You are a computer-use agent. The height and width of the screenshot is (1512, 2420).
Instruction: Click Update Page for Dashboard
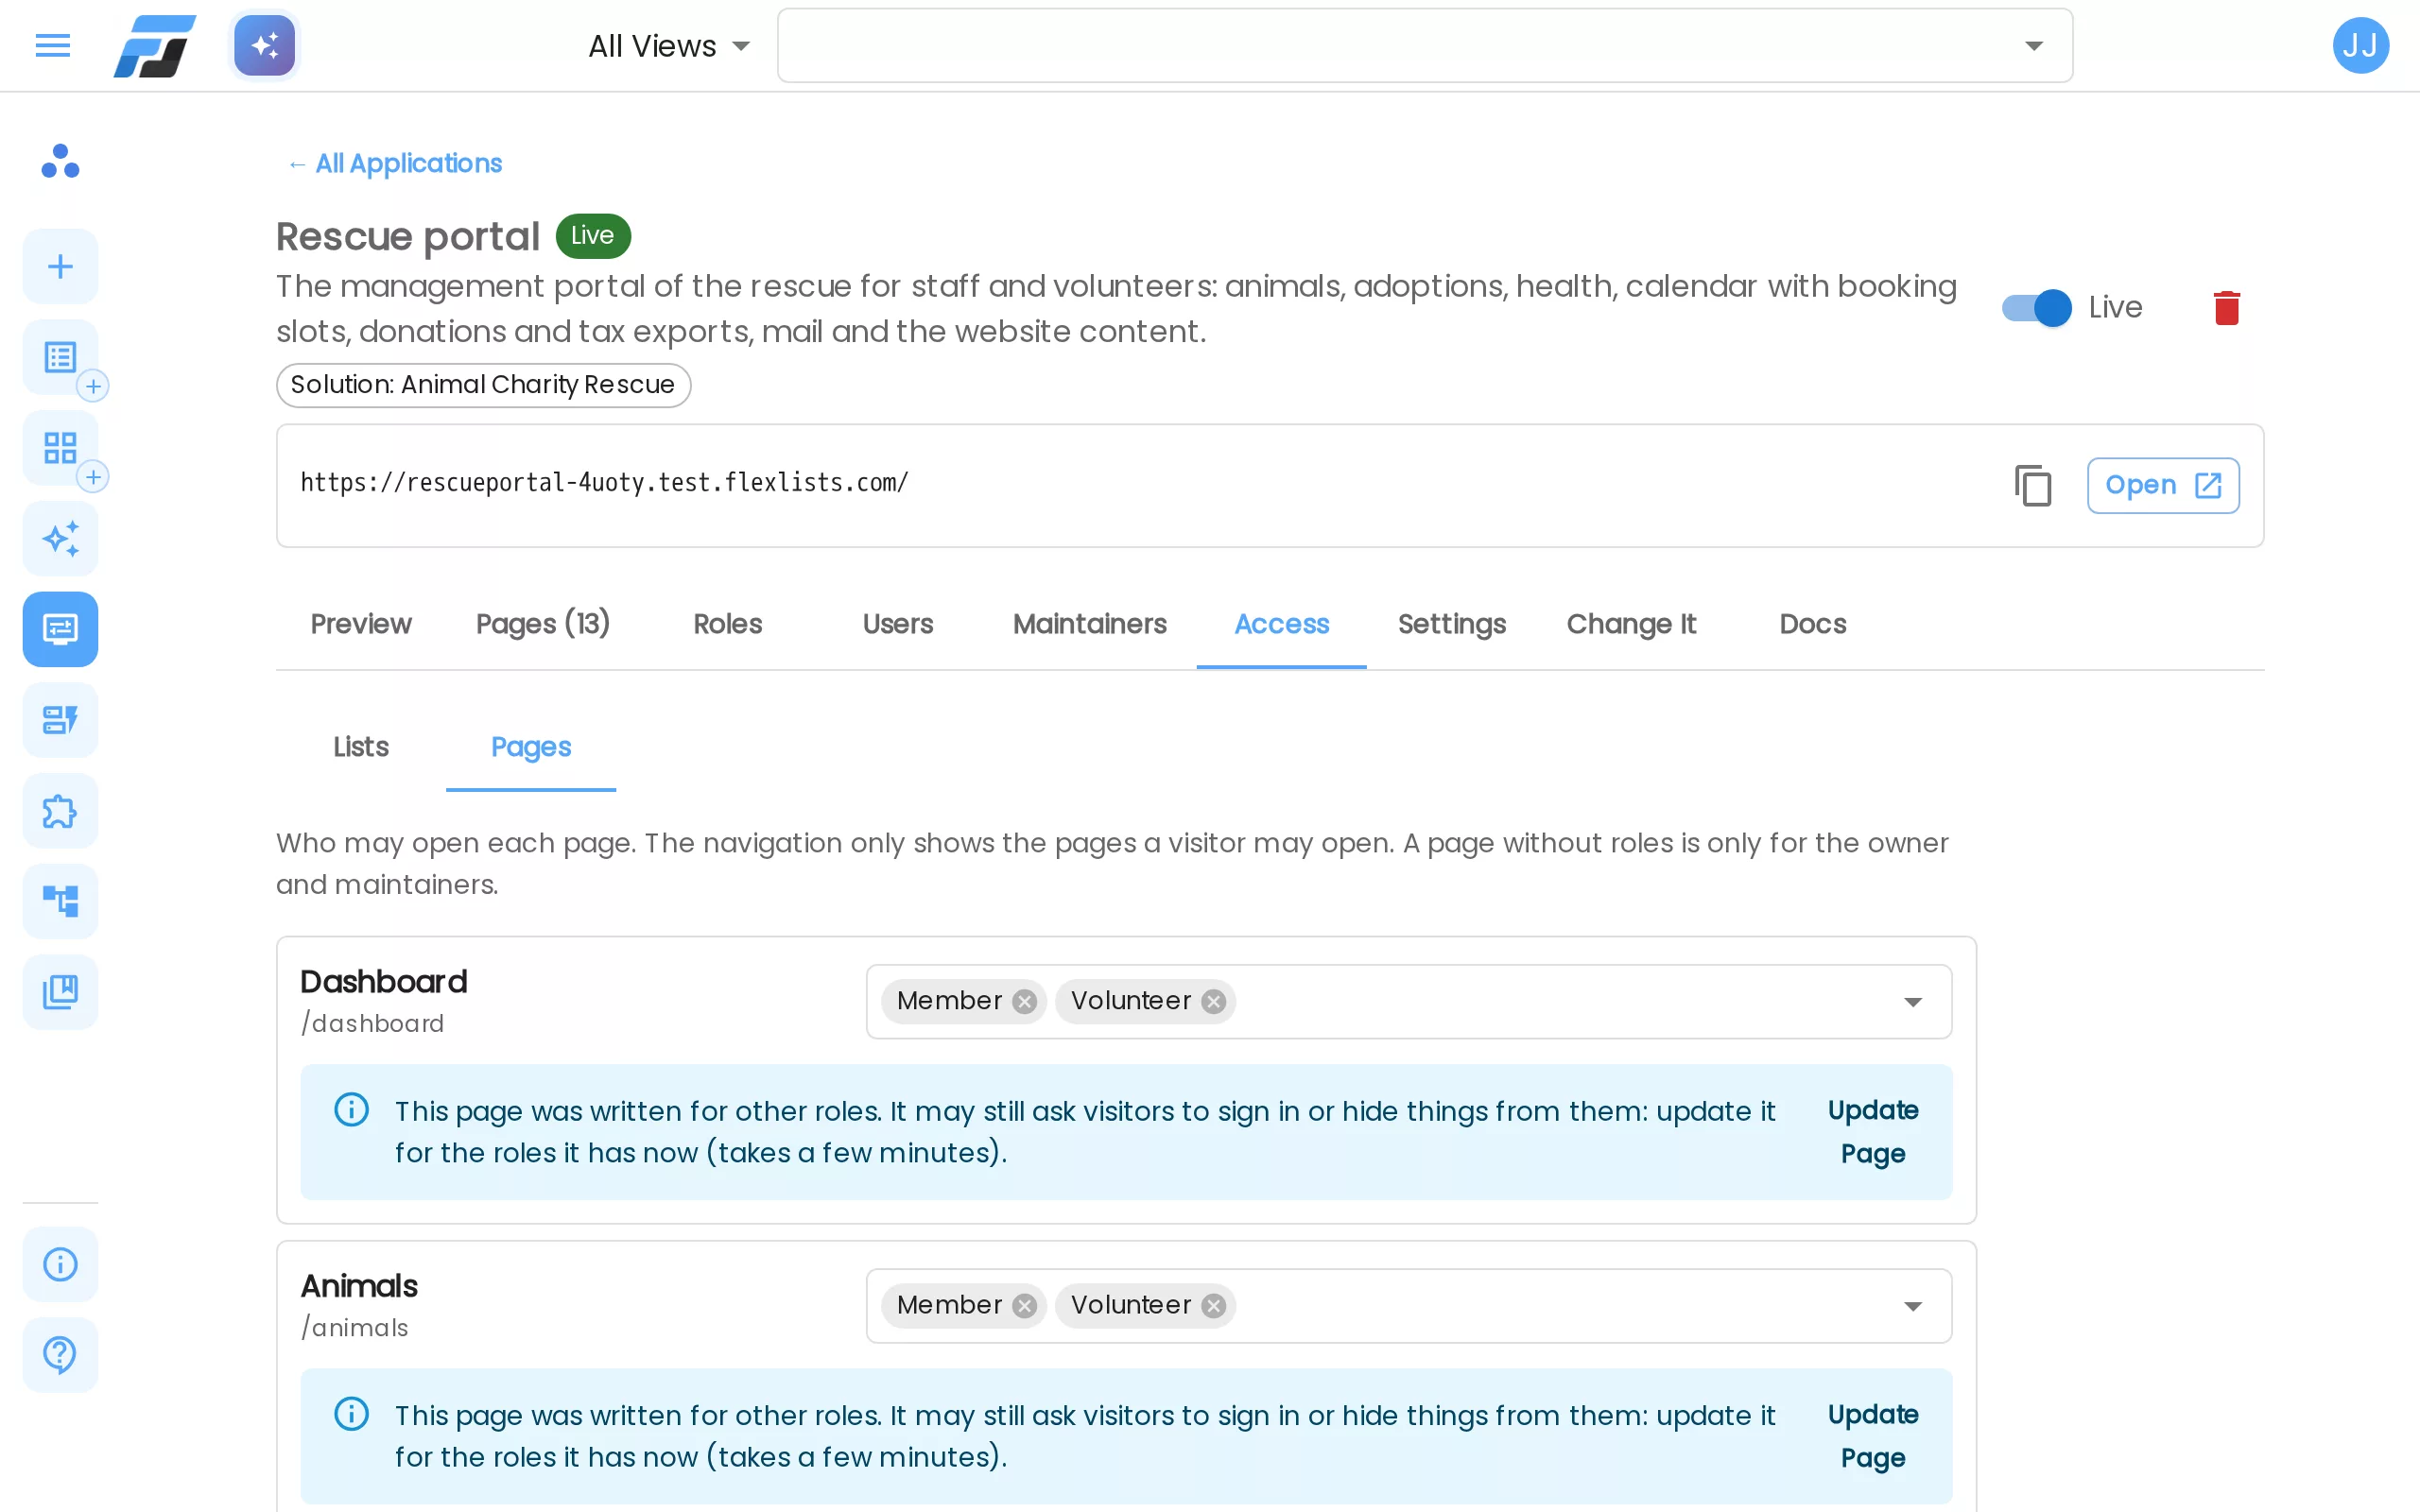1873,1132
